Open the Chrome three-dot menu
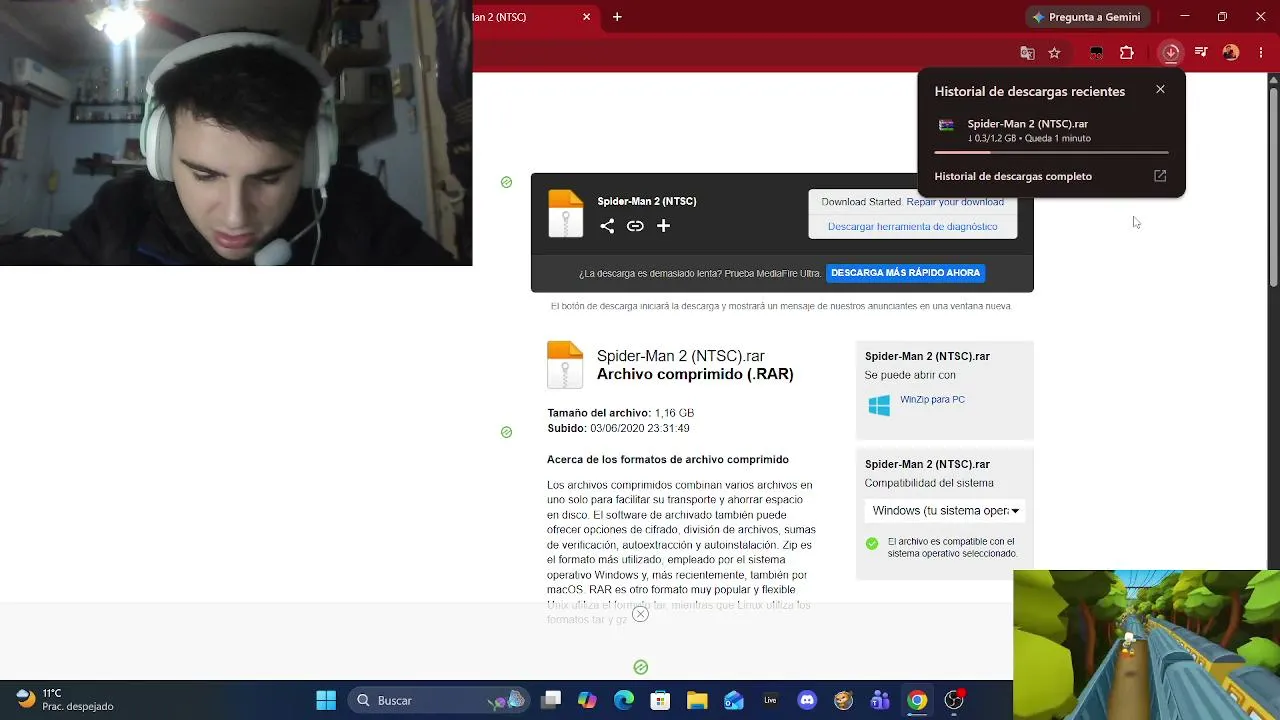 click(x=1261, y=53)
